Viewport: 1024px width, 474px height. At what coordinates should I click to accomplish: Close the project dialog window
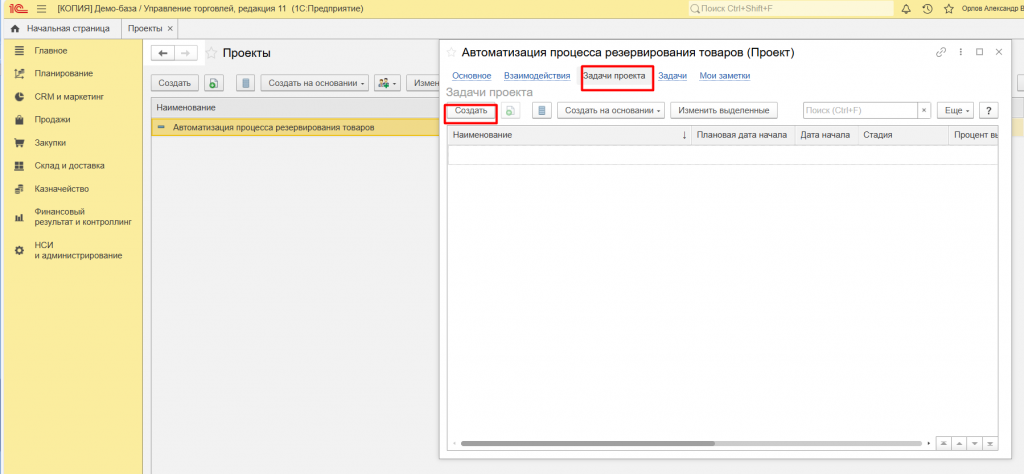tap(999, 52)
